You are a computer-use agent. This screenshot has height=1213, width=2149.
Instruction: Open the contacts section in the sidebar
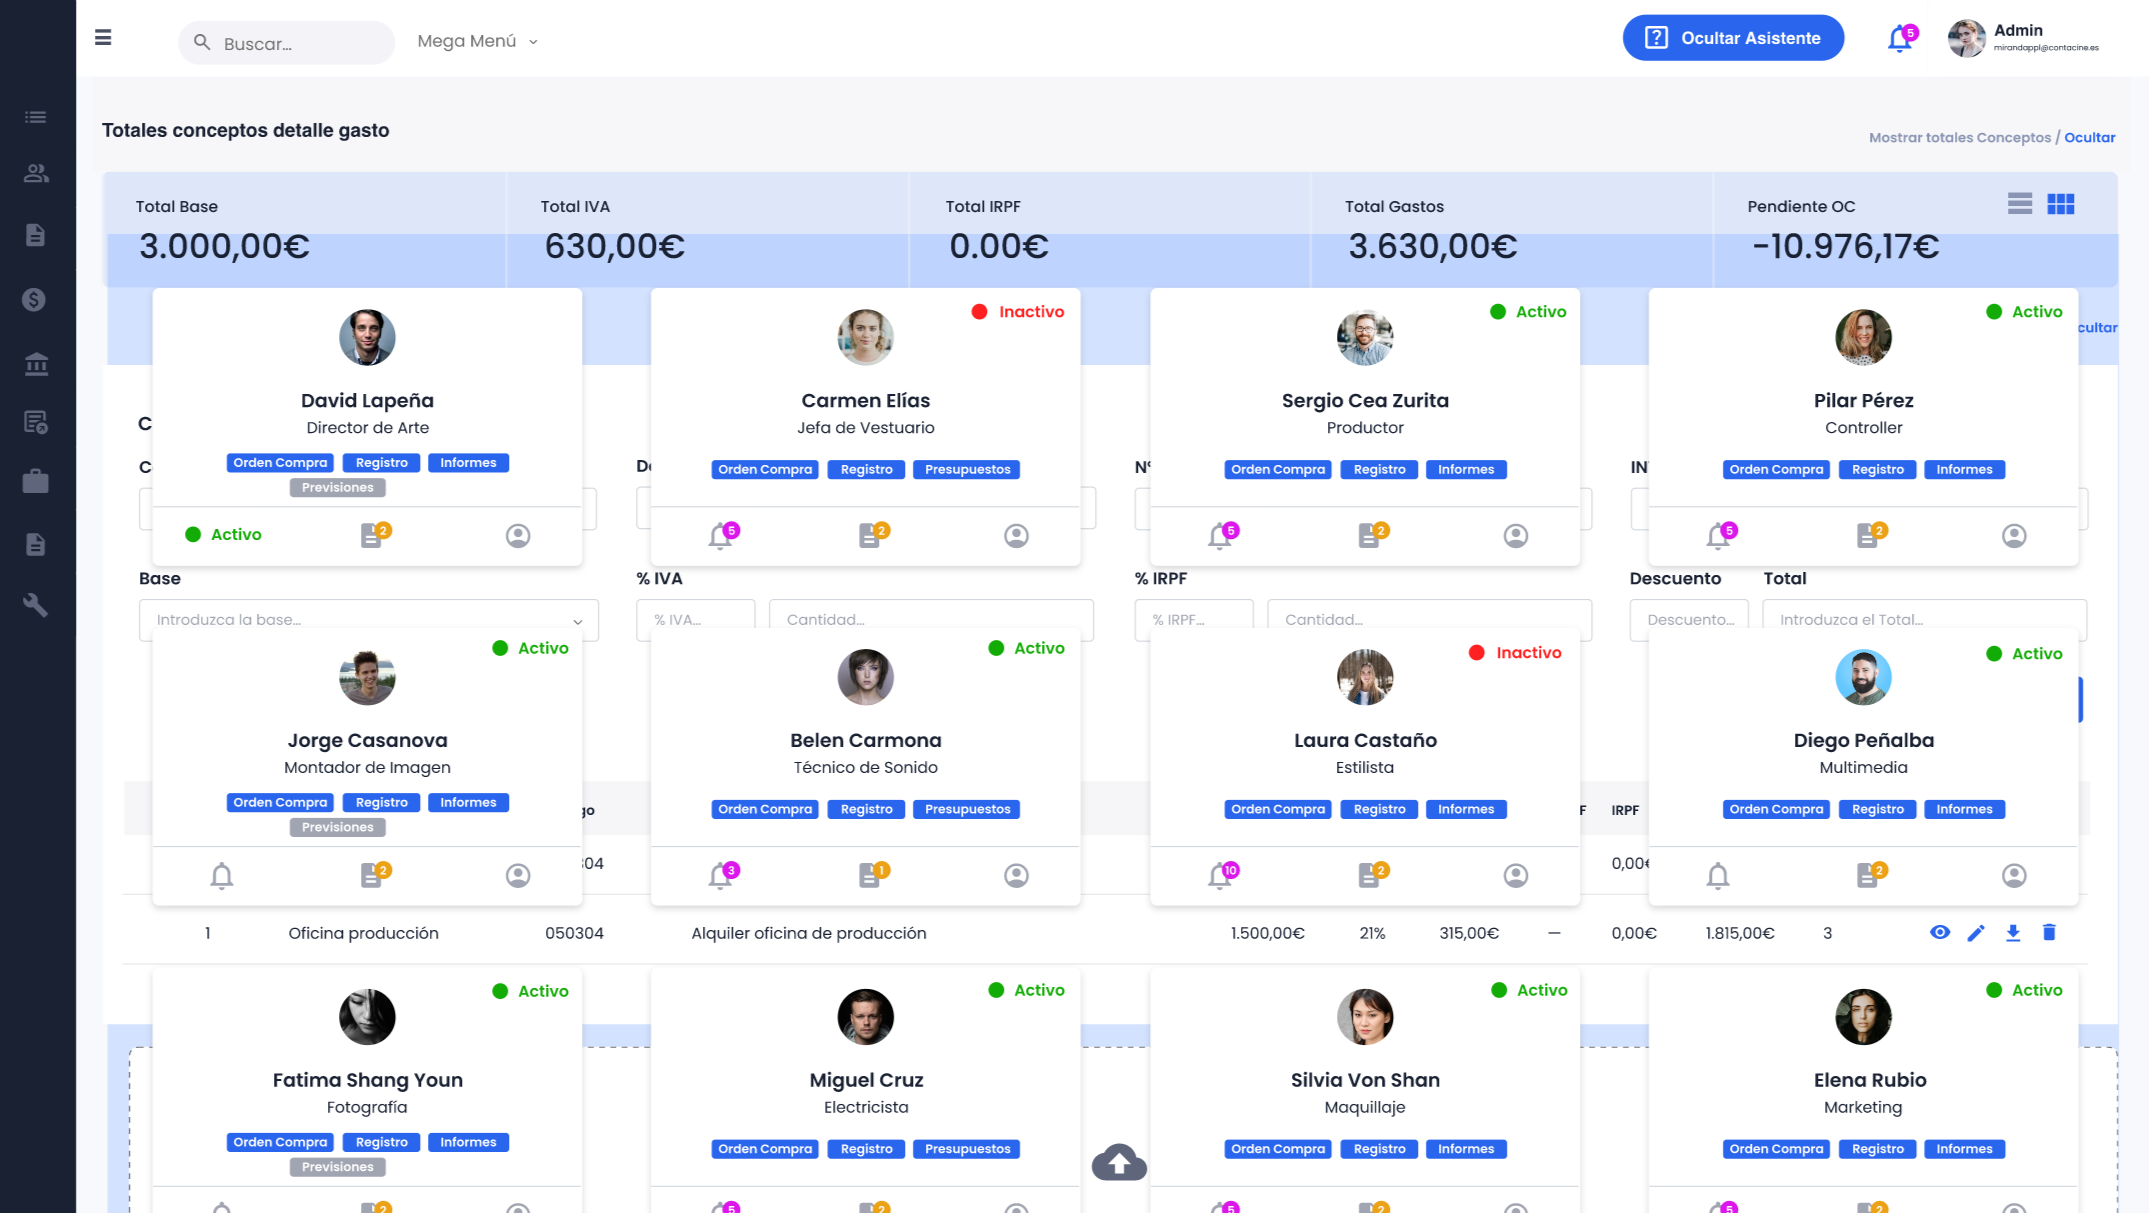pos(36,172)
